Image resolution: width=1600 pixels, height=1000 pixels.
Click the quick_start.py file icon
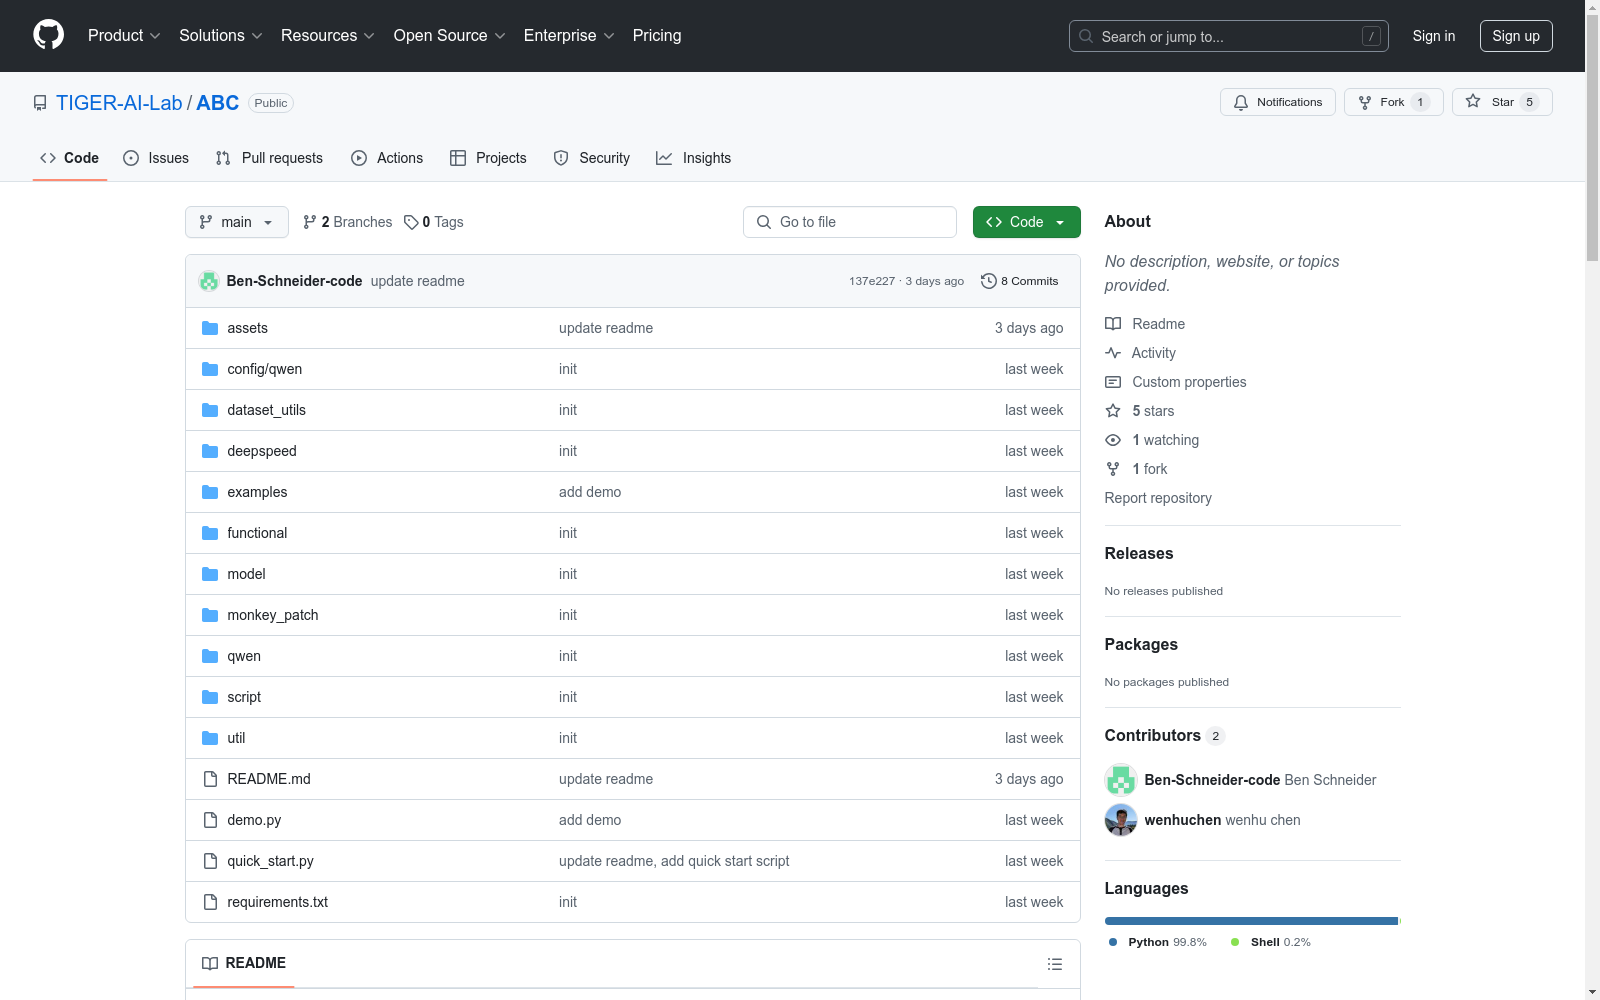tap(210, 861)
